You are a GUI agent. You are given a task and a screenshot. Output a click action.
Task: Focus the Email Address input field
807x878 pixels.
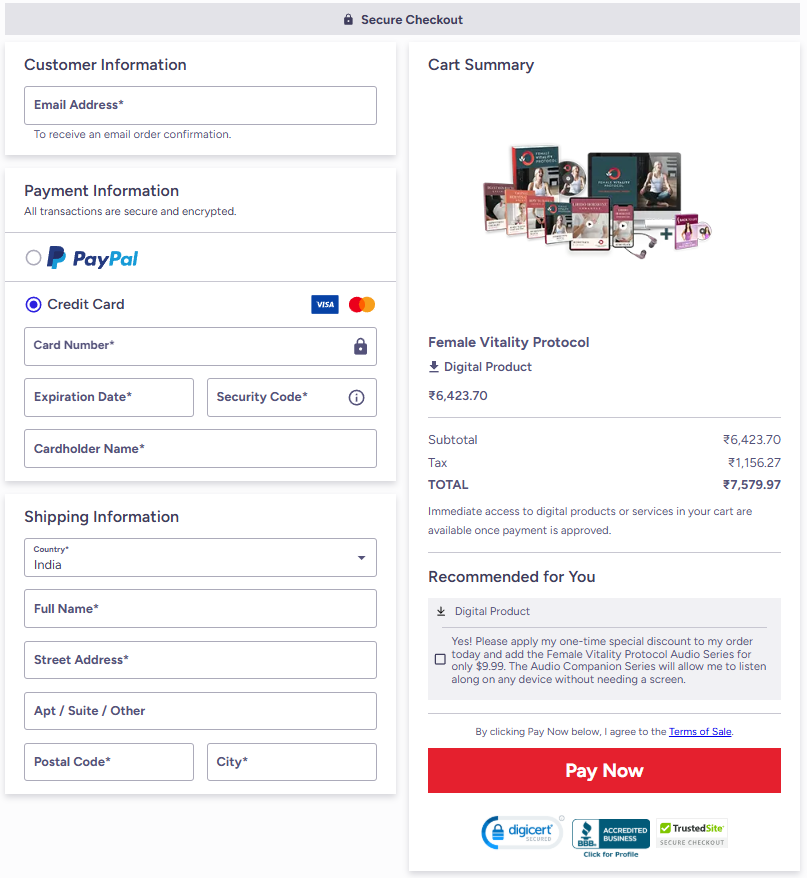(x=200, y=105)
